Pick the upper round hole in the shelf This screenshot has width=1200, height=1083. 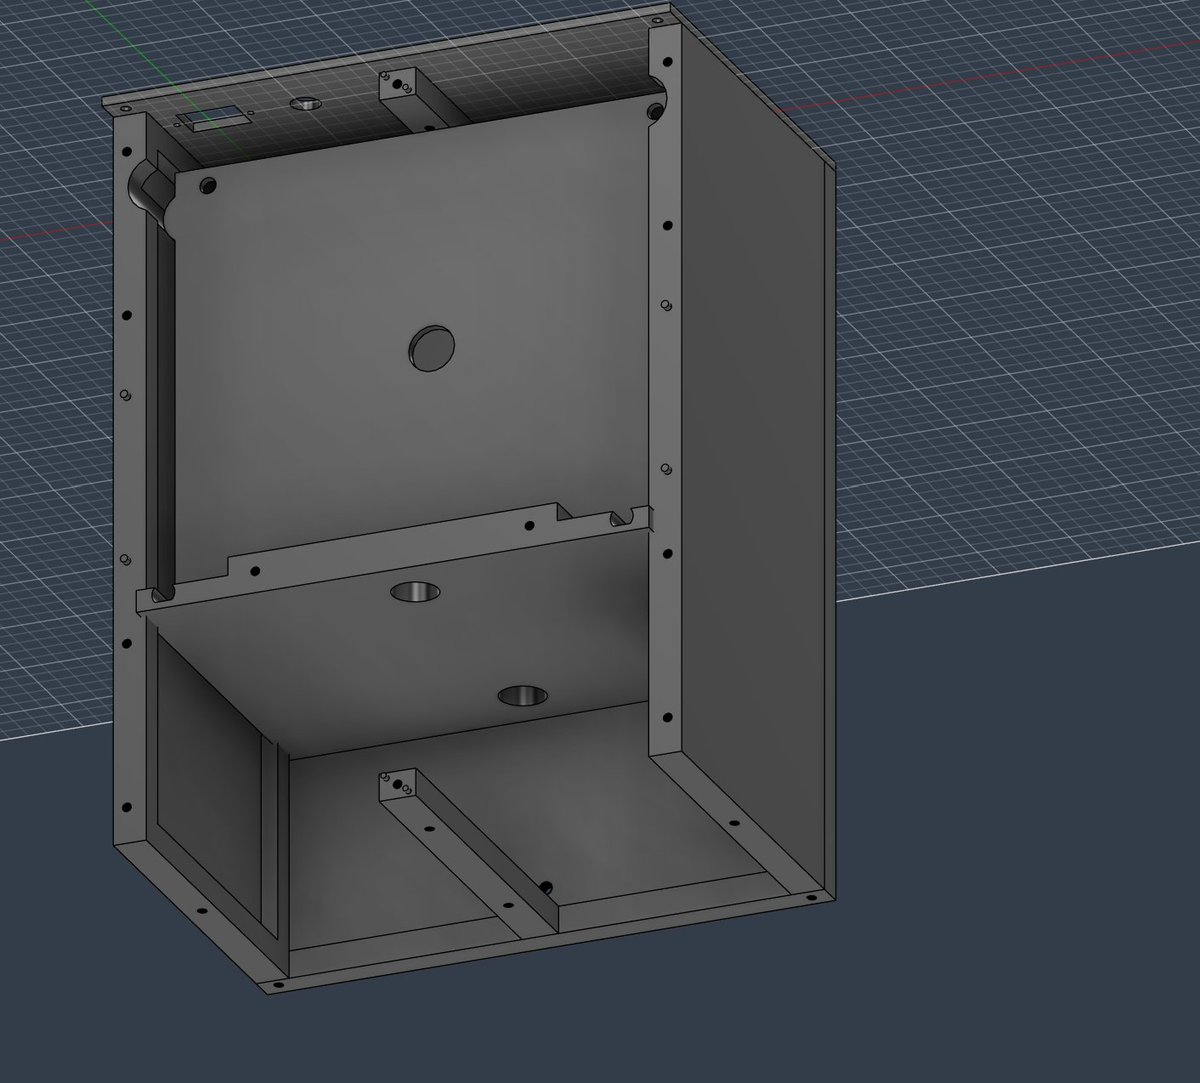point(415,591)
